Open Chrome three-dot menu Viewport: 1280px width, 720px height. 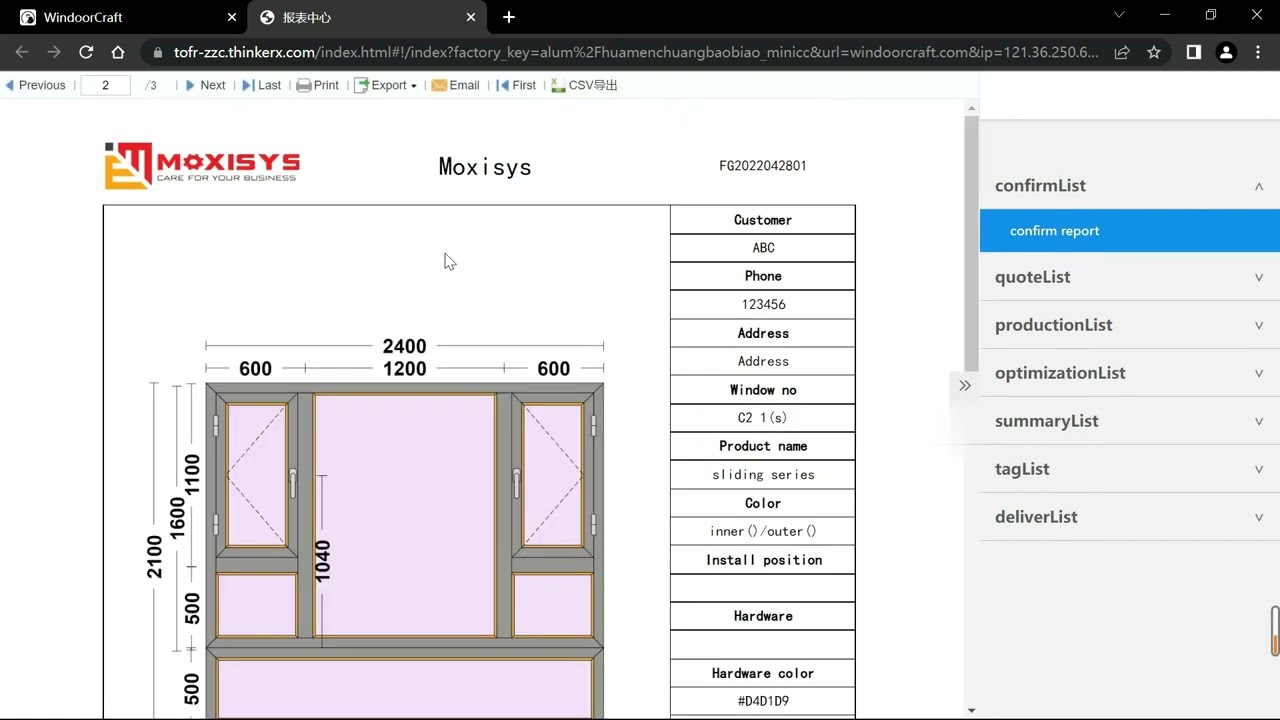[1258, 52]
